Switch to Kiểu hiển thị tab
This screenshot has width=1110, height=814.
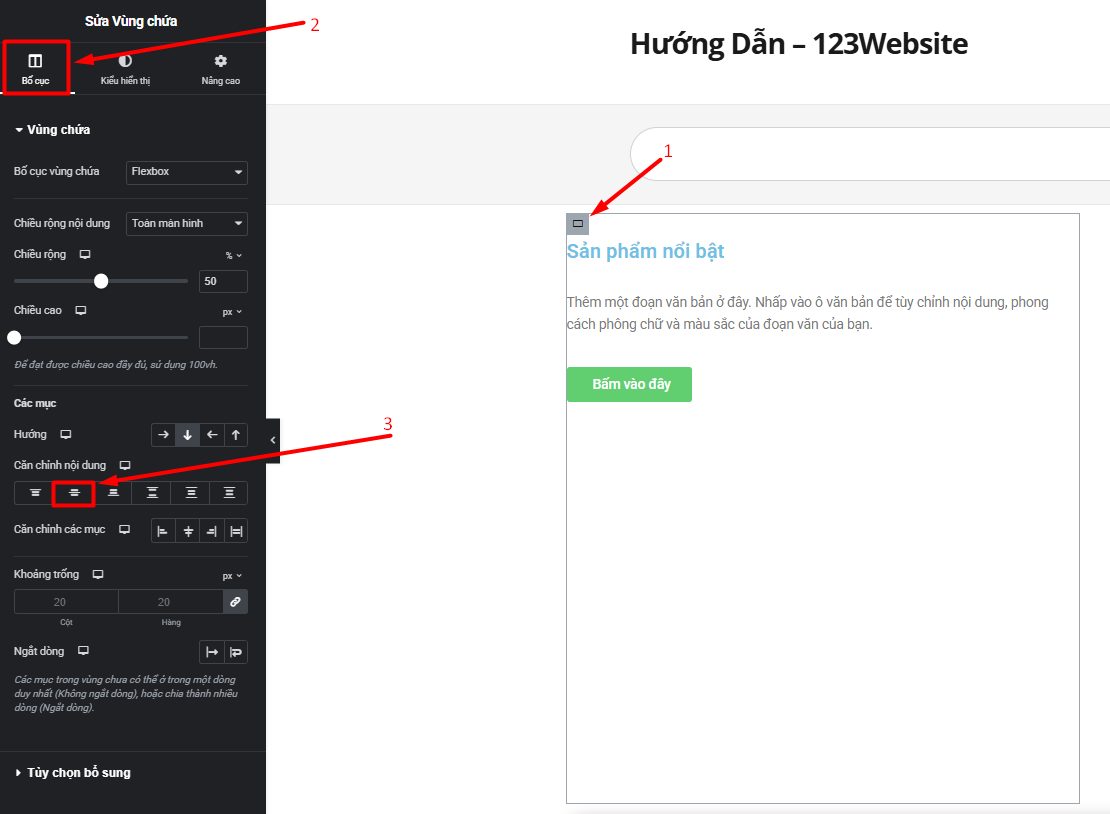point(125,69)
